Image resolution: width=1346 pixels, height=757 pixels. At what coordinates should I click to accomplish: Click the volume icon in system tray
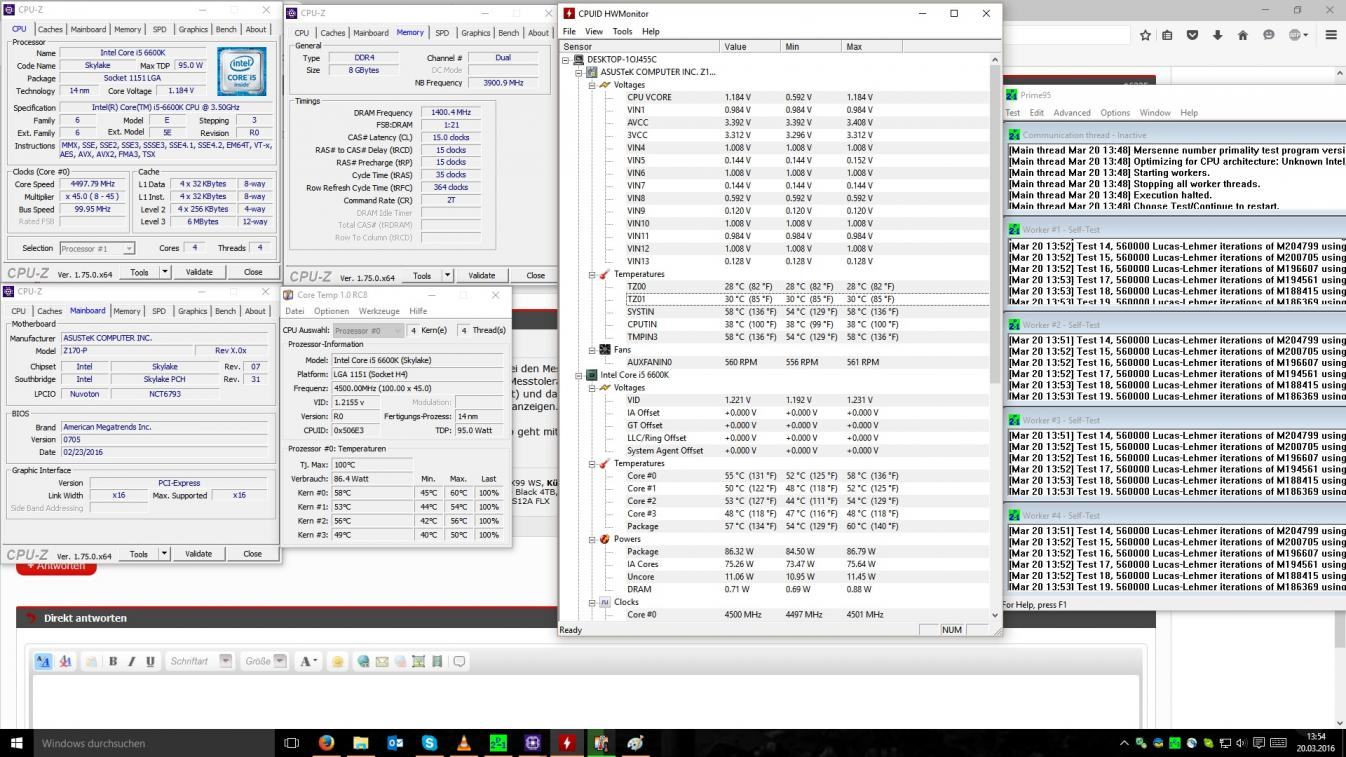(x=1242, y=743)
